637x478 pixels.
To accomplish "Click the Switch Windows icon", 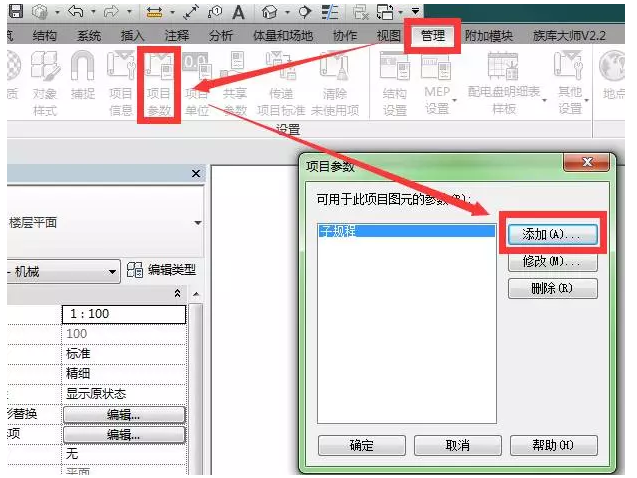I will pyautogui.click(x=385, y=12).
